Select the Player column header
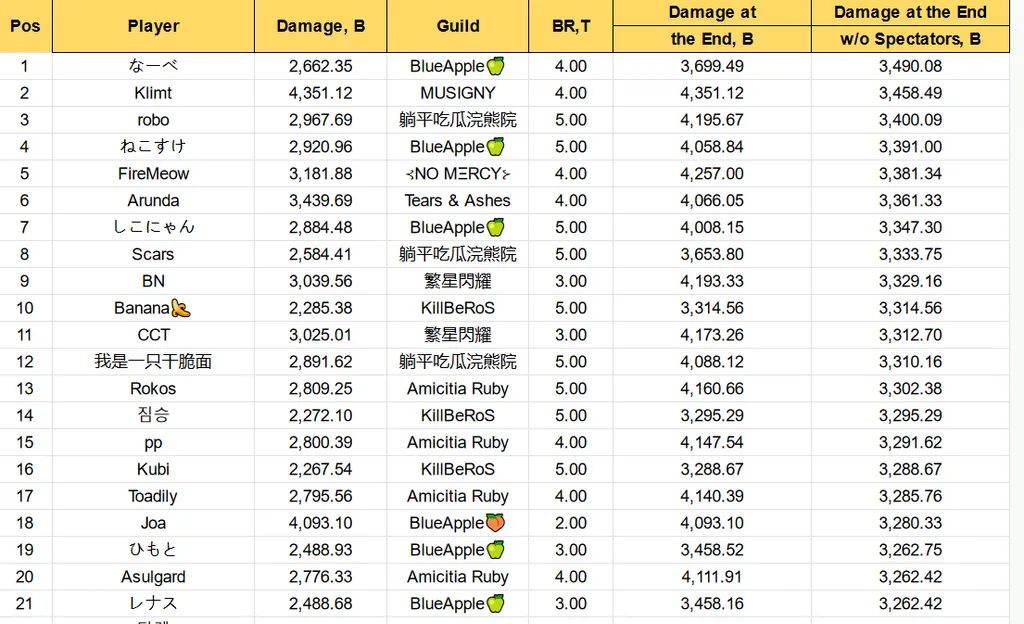Viewport: 1024px width, 624px height. point(153,26)
